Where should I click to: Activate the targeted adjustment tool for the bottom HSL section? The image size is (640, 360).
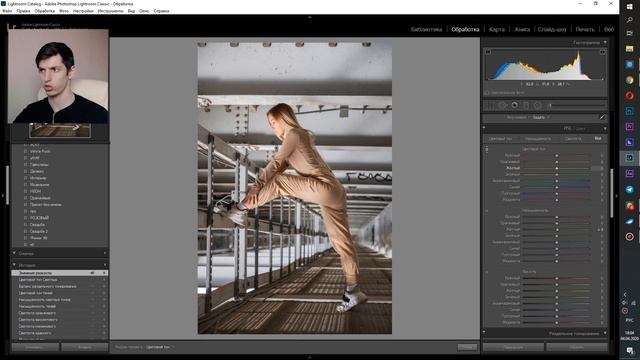487,272
